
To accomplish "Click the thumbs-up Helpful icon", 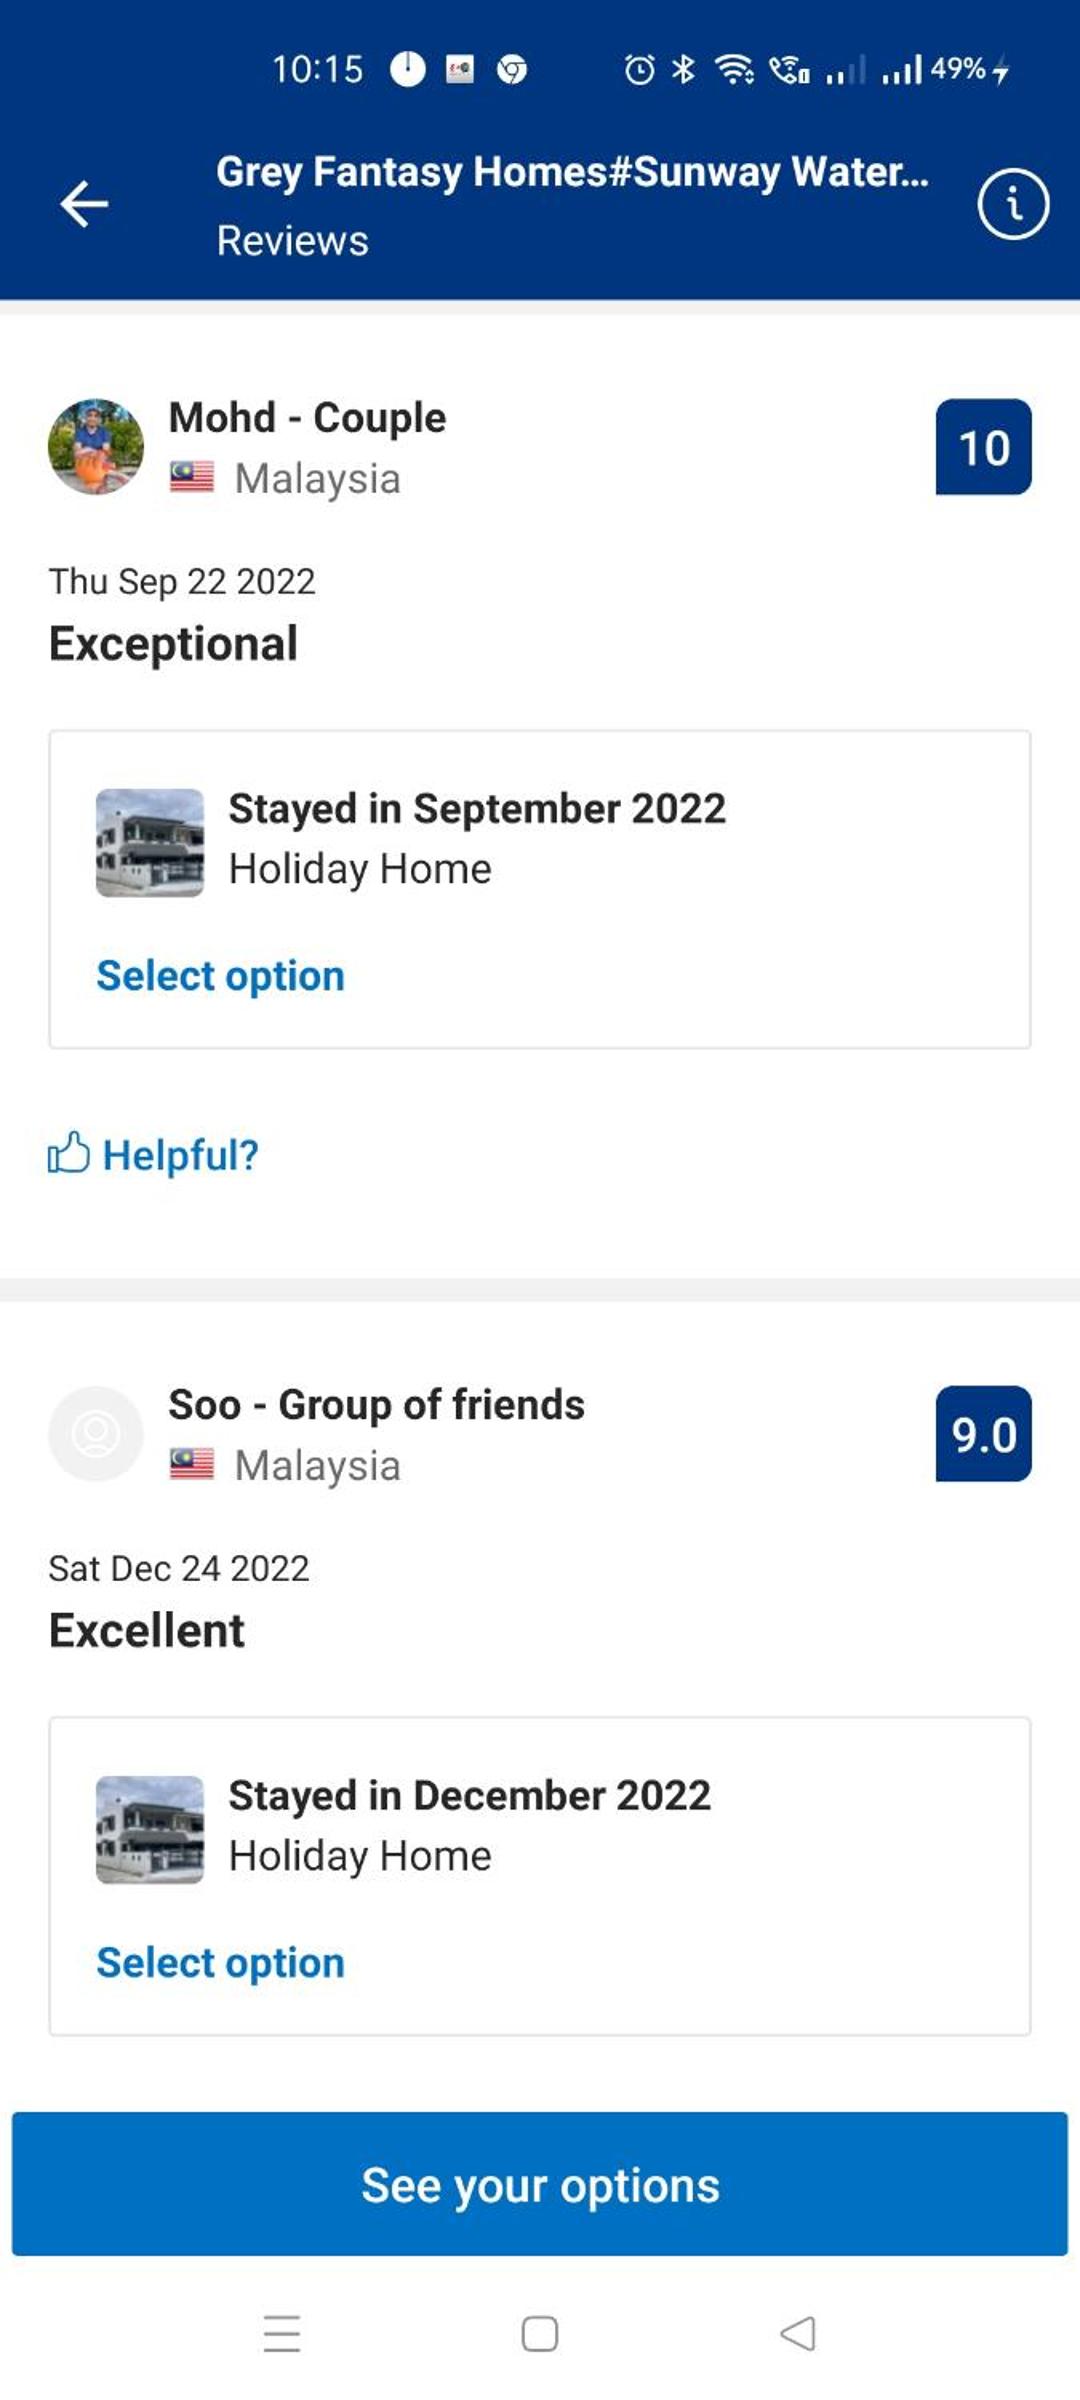I will coord(68,1153).
